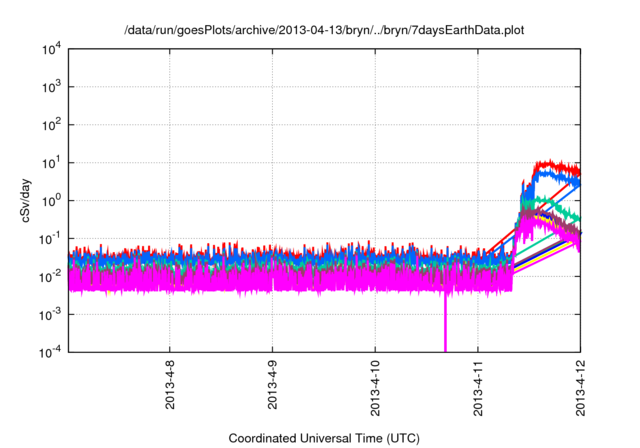
Task: Click the plot title file path text
Action: [x=324, y=30]
